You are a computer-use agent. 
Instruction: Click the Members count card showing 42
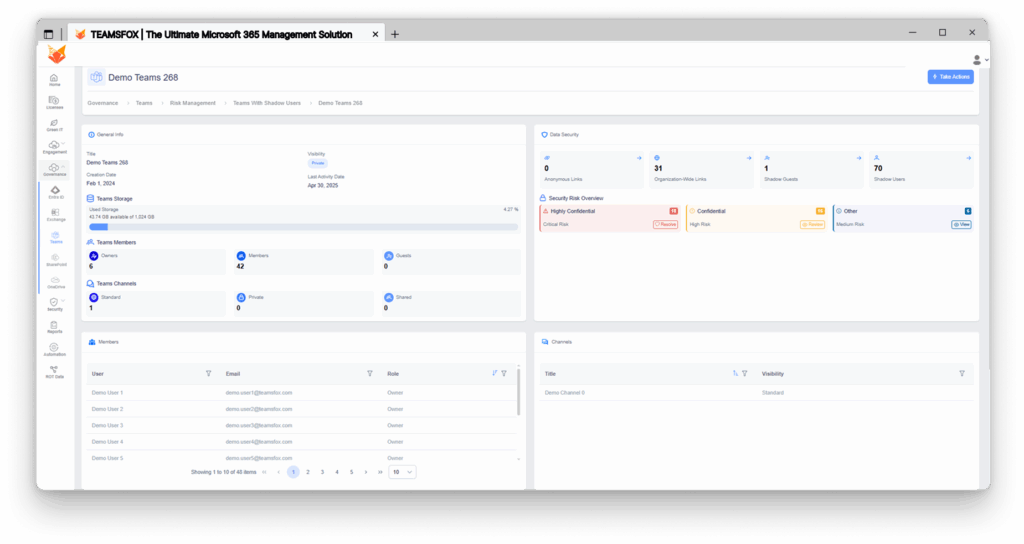(304, 261)
